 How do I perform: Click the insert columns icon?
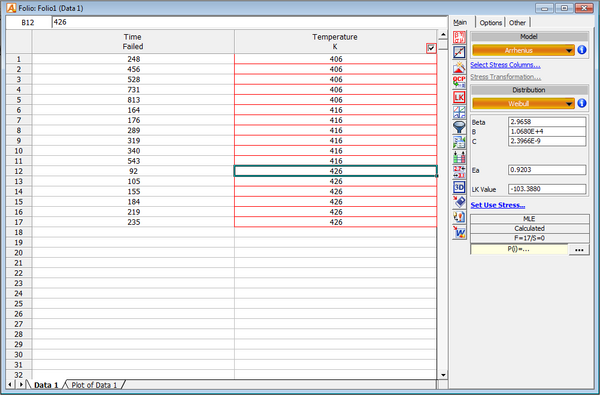tap(459, 157)
